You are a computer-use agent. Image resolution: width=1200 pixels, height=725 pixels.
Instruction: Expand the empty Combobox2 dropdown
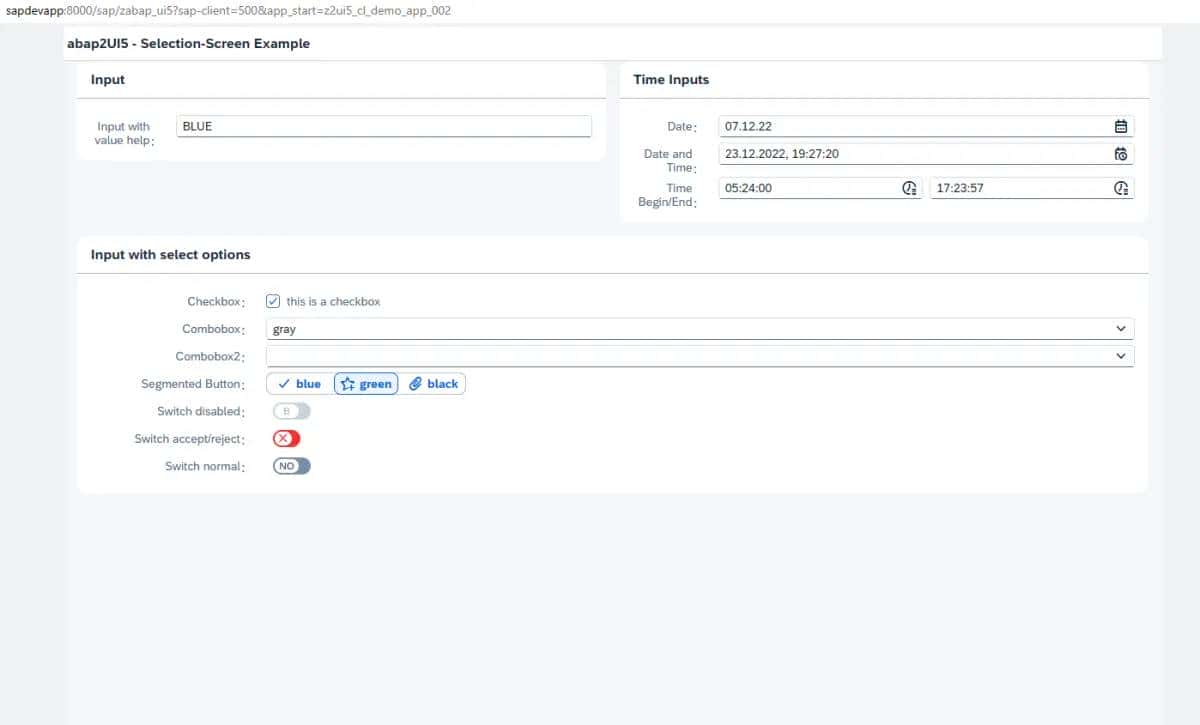click(1120, 355)
